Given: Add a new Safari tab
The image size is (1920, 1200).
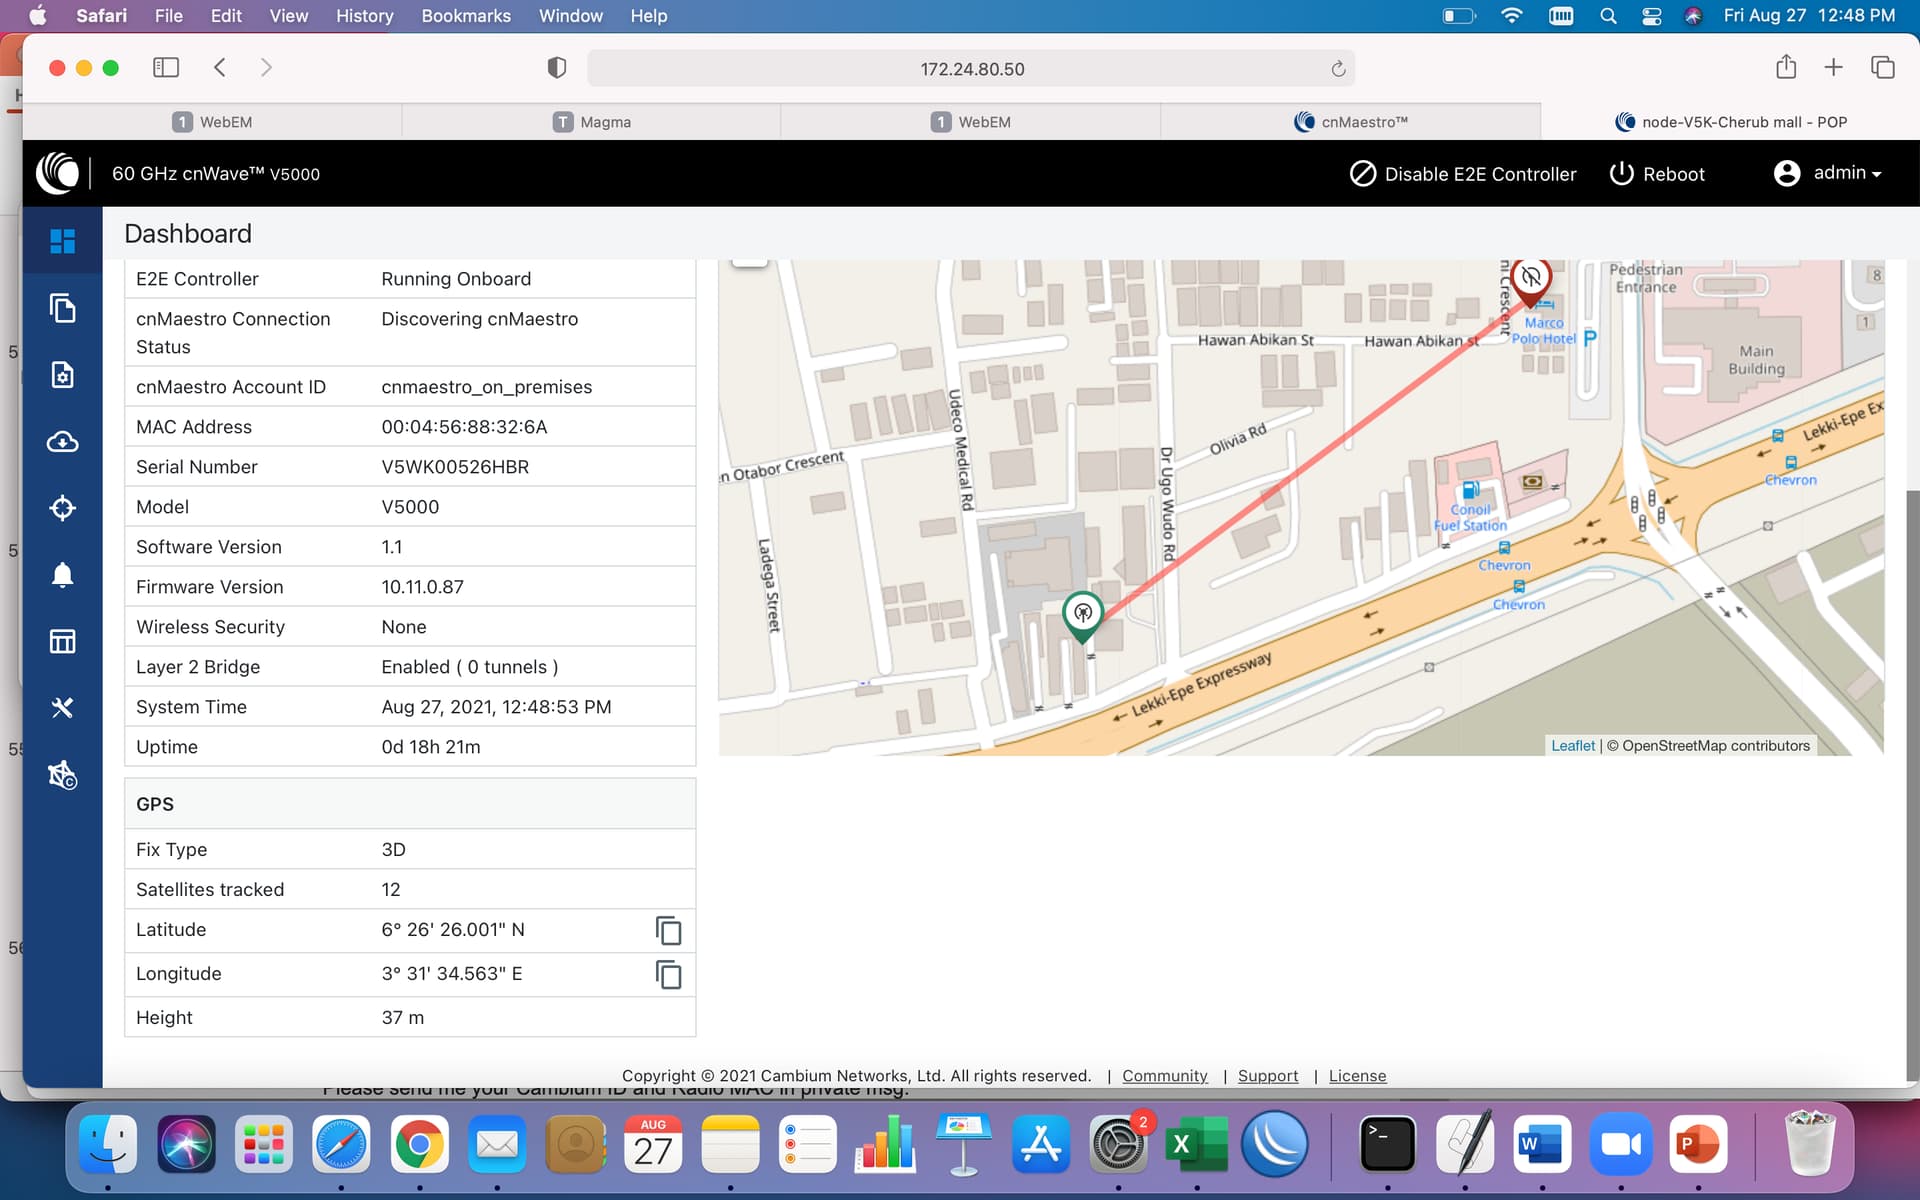Looking at the screenshot, I should click(1833, 67).
